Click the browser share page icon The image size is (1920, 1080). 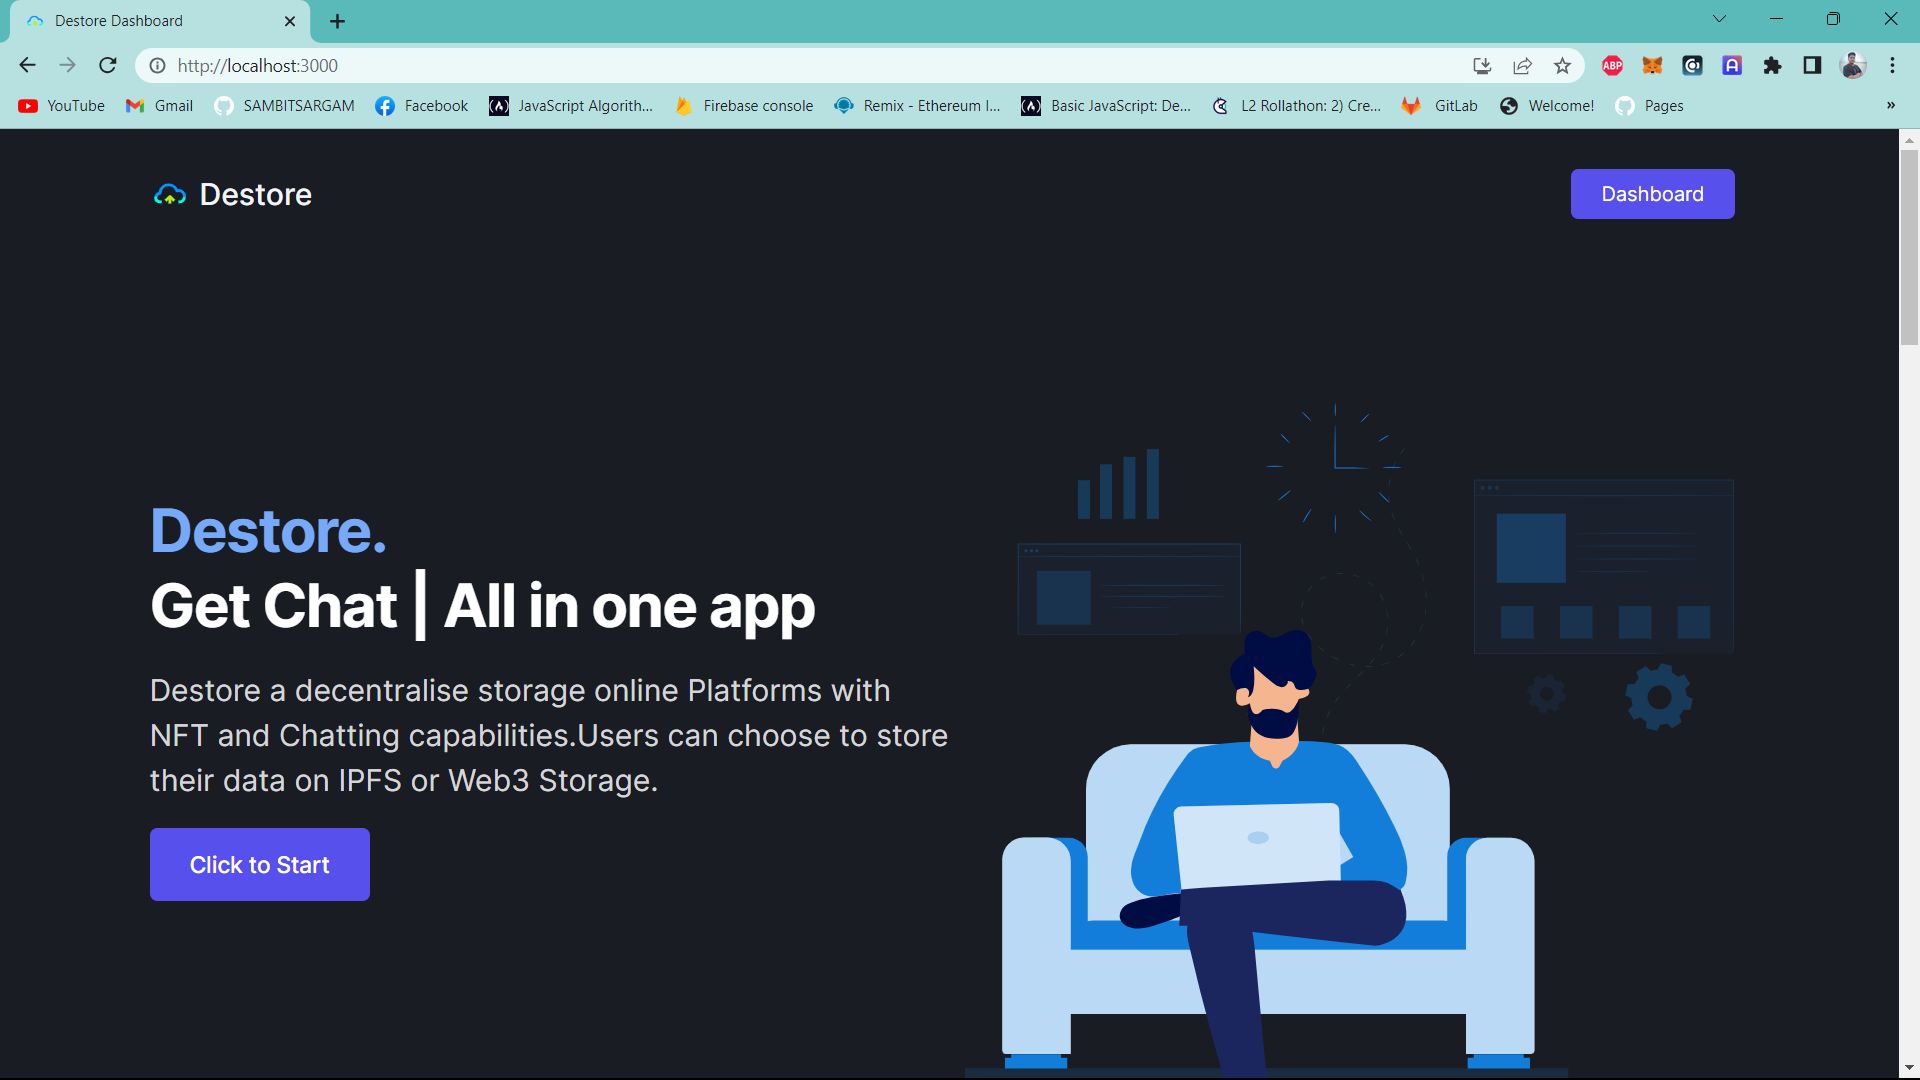(x=1523, y=65)
